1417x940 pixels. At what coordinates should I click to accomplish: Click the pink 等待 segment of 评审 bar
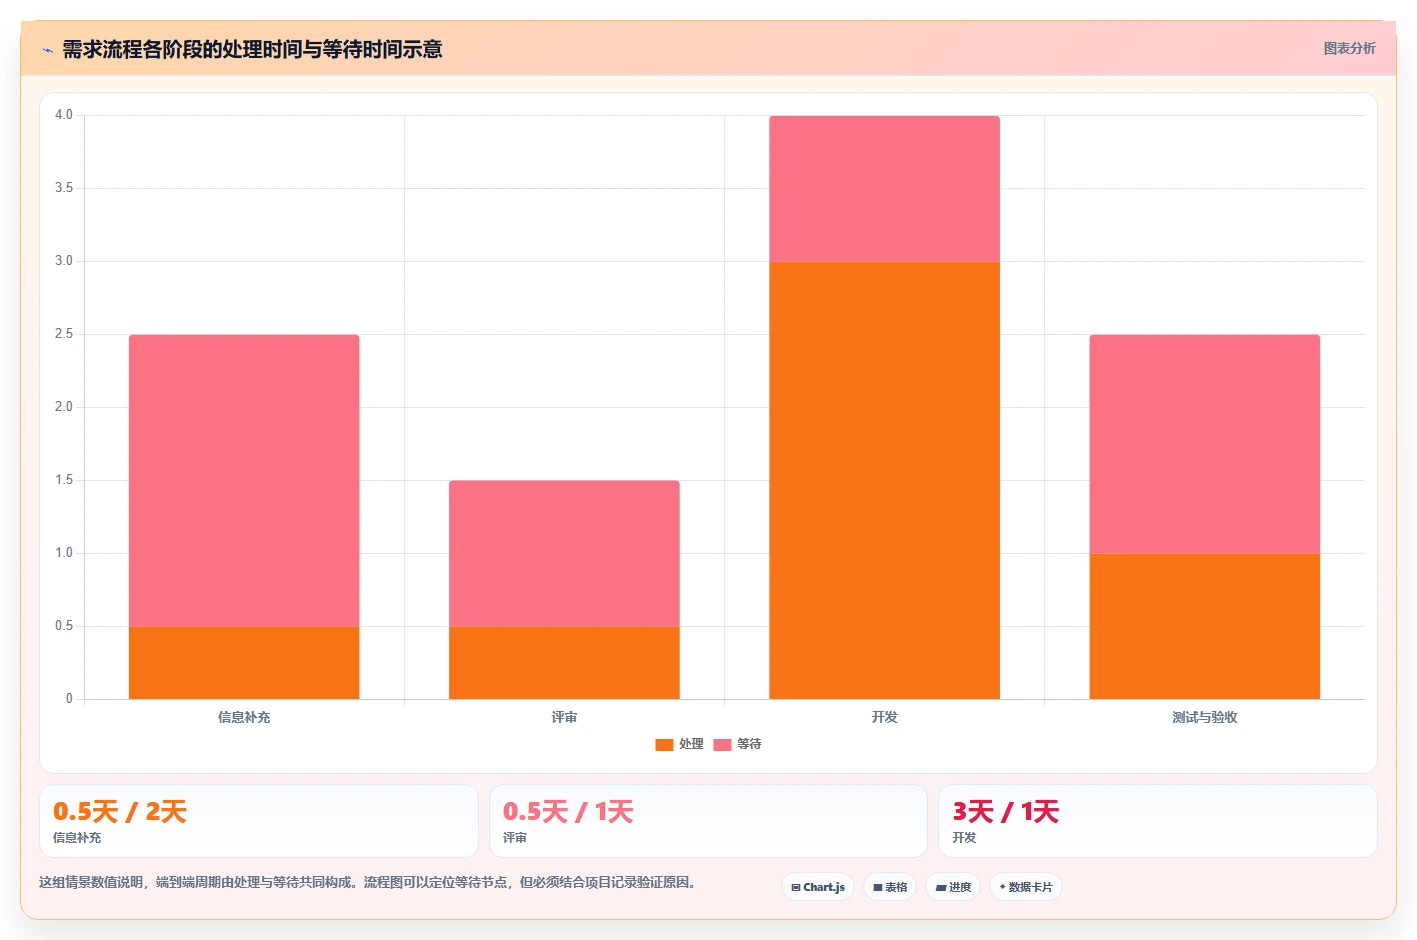[x=564, y=554]
